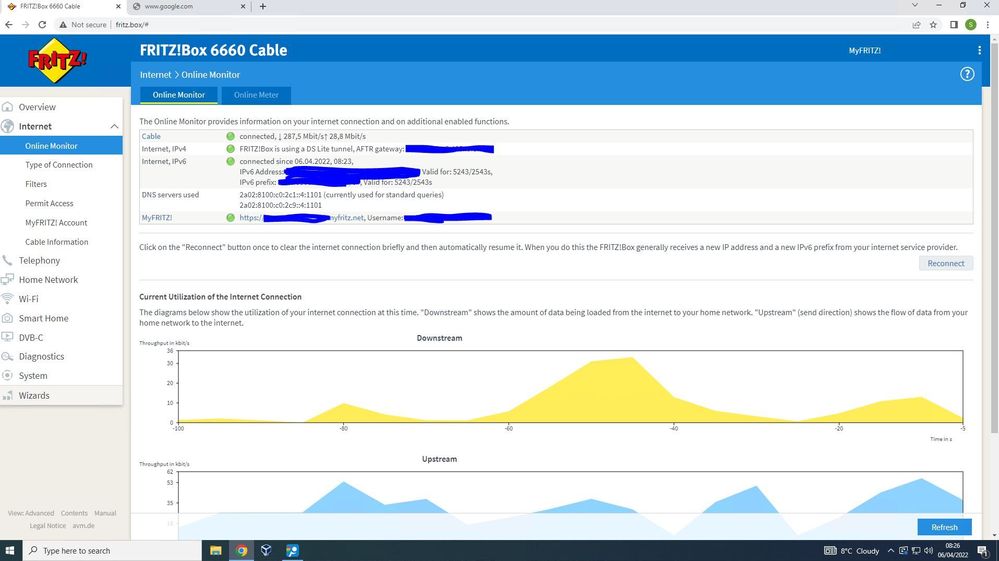Click the Windows taskbar search box
This screenshot has height=561, width=999.
coord(112,550)
